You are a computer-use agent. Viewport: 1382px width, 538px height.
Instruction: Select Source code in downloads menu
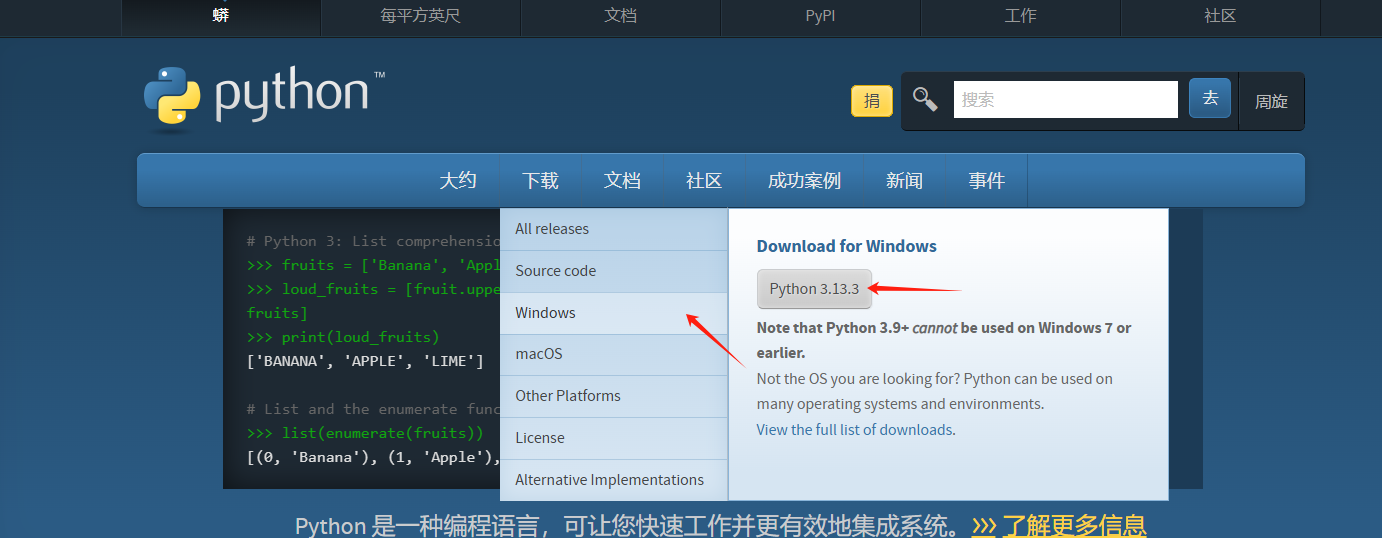[x=614, y=271]
